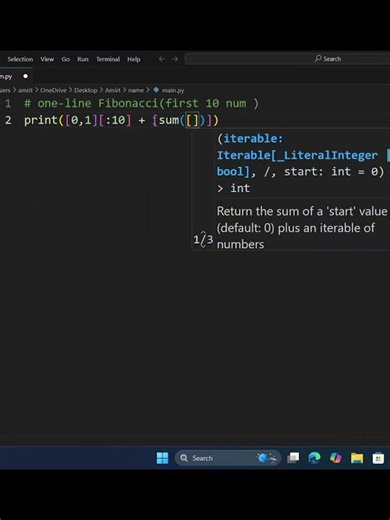Click the 1/3 signature overload switcher
The height and width of the screenshot is (520, 390).
203,239
